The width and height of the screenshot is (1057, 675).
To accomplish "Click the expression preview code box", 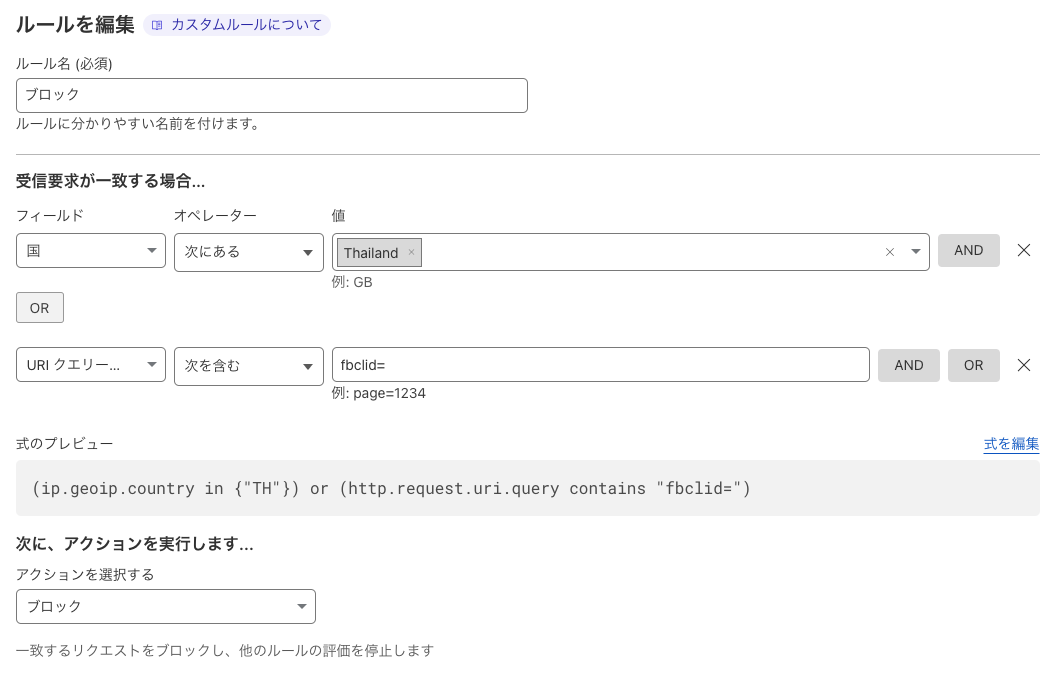I will 528,488.
